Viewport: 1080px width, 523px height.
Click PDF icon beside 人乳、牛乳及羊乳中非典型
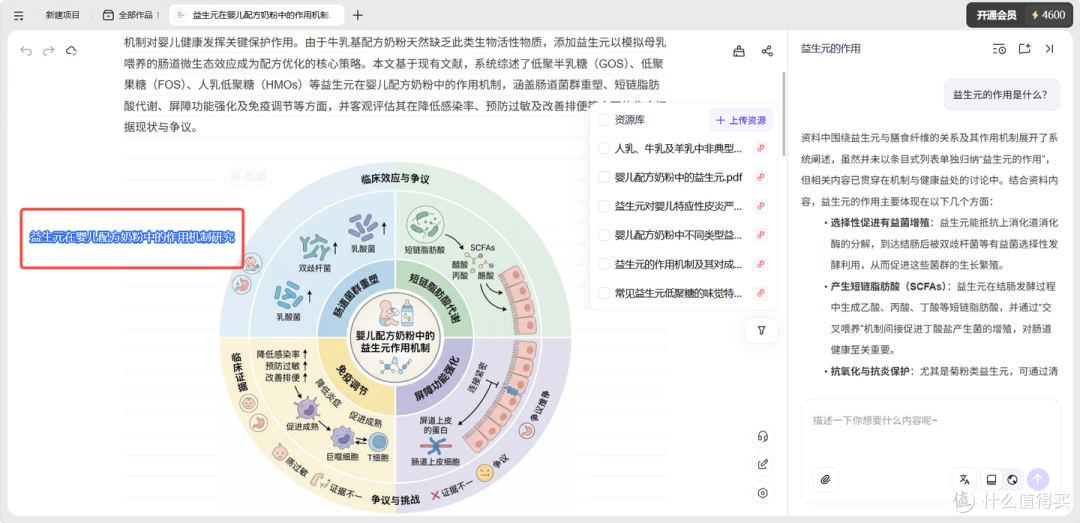[x=761, y=148]
